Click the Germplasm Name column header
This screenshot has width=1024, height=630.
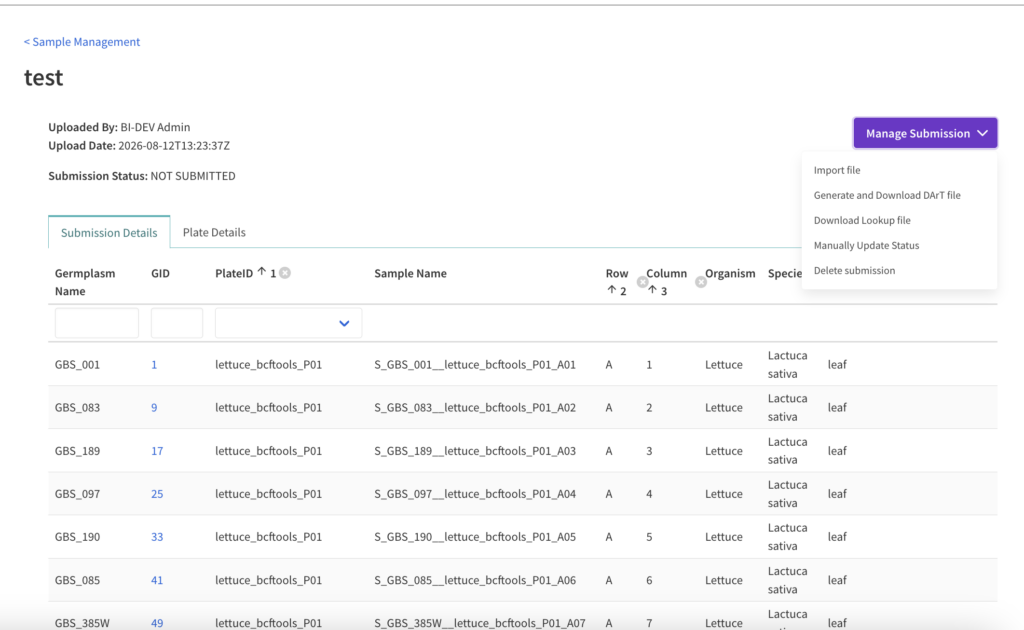[85, 282]
